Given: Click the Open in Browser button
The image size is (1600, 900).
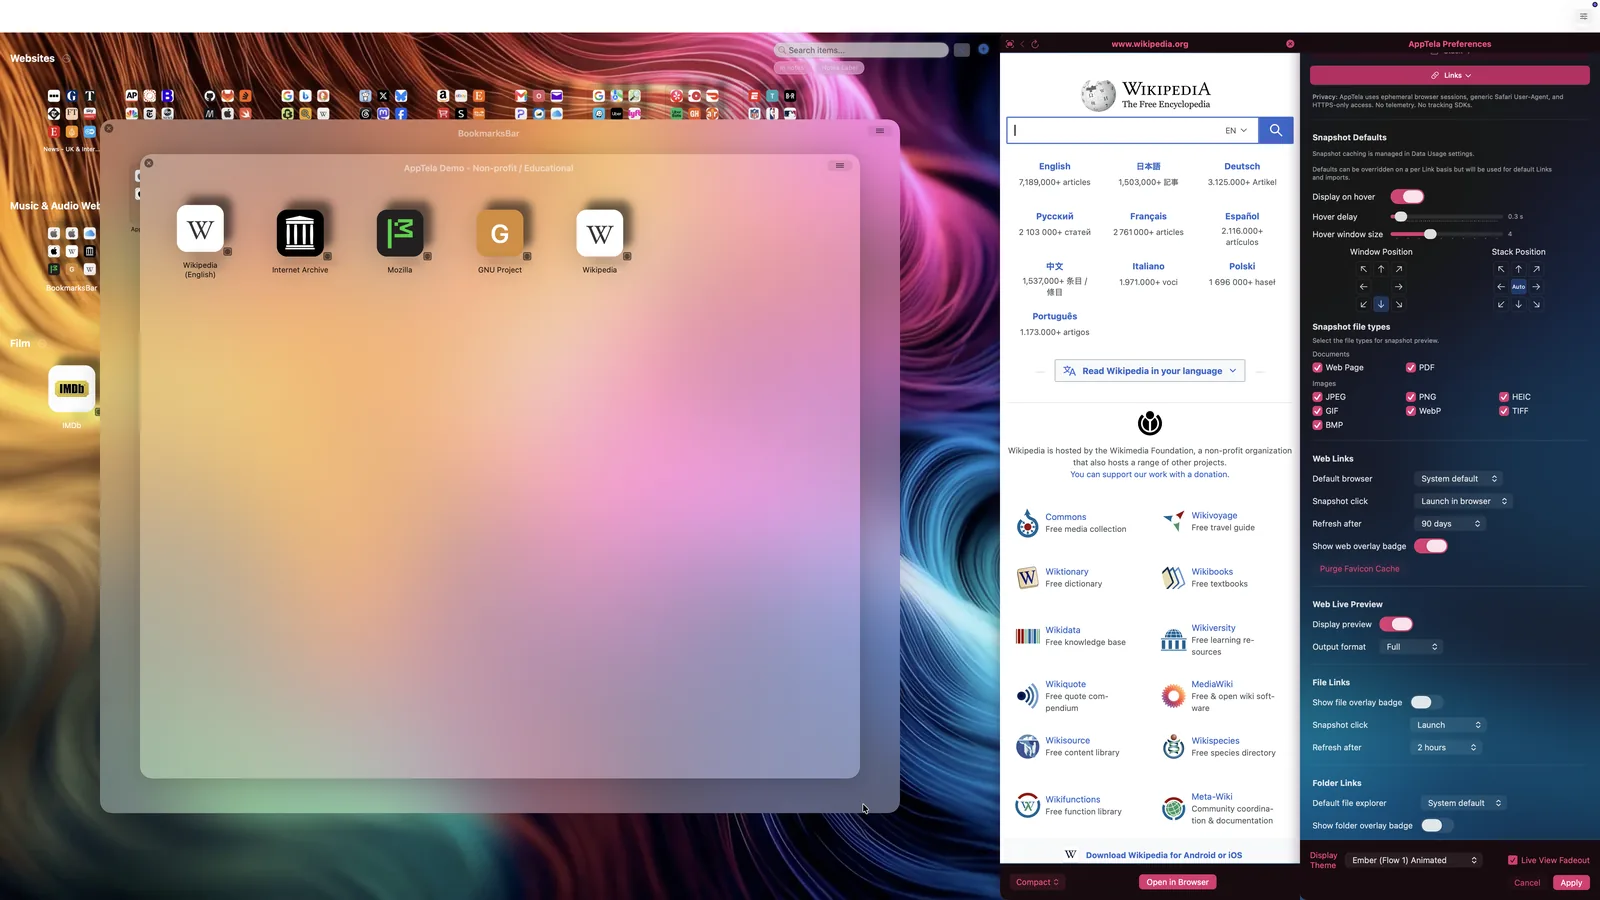Looking at the screenshot, I should point(1177,882).
